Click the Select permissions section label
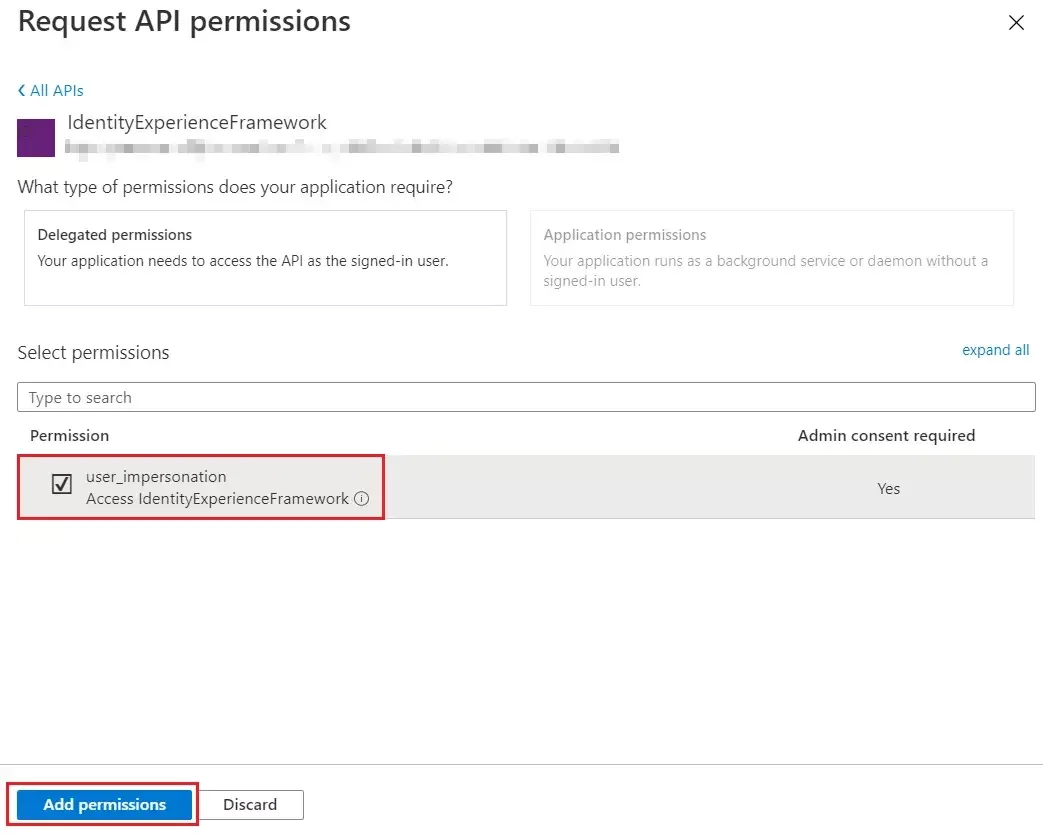 [94, 352]
